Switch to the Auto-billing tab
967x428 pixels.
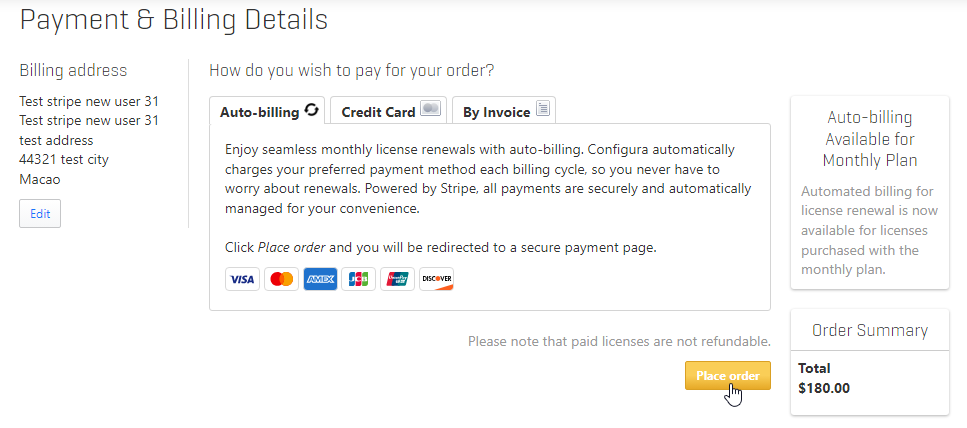(x=267, y=110)
